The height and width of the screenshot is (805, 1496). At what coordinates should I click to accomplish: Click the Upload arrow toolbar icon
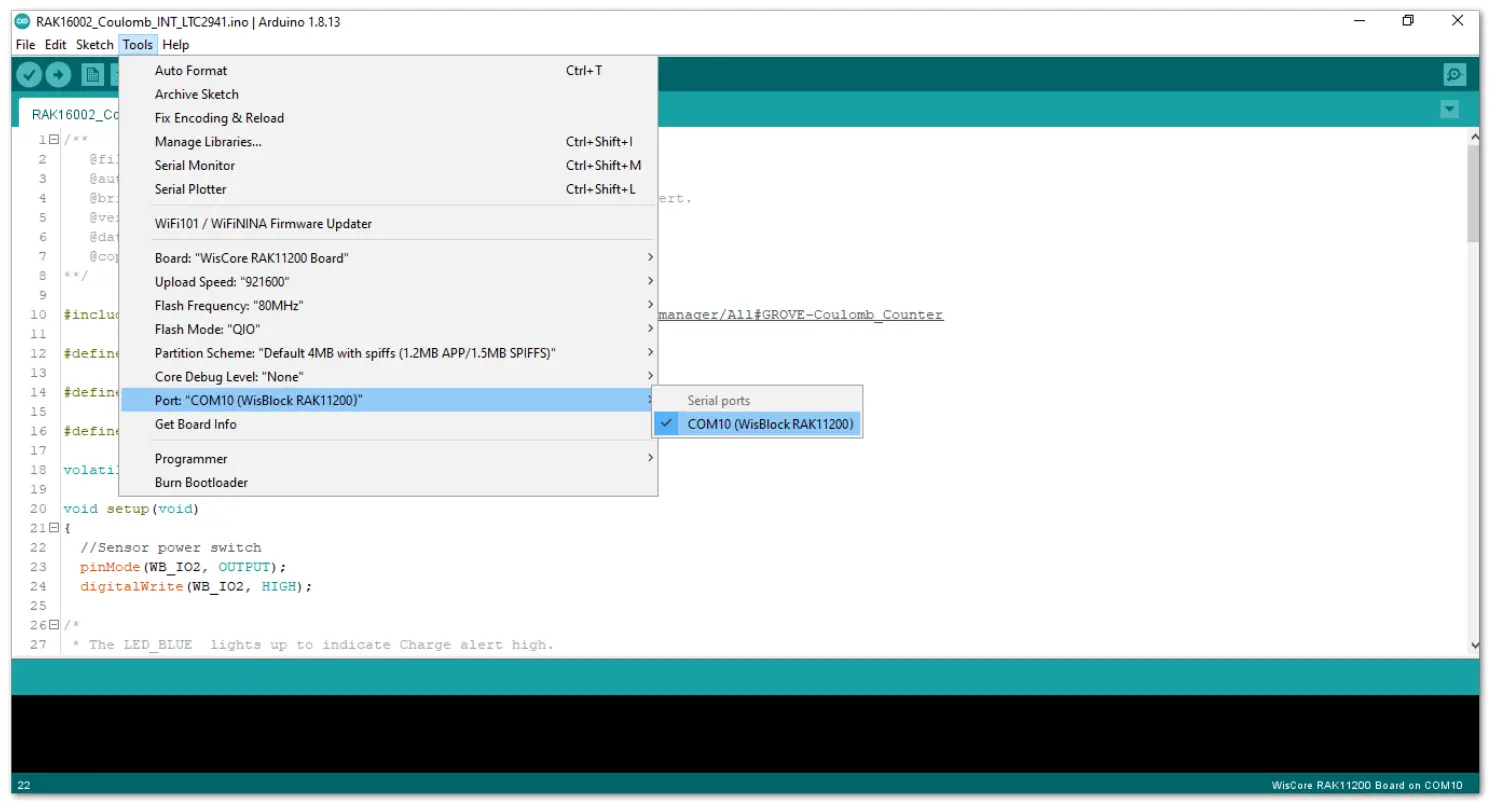point(59,74)
